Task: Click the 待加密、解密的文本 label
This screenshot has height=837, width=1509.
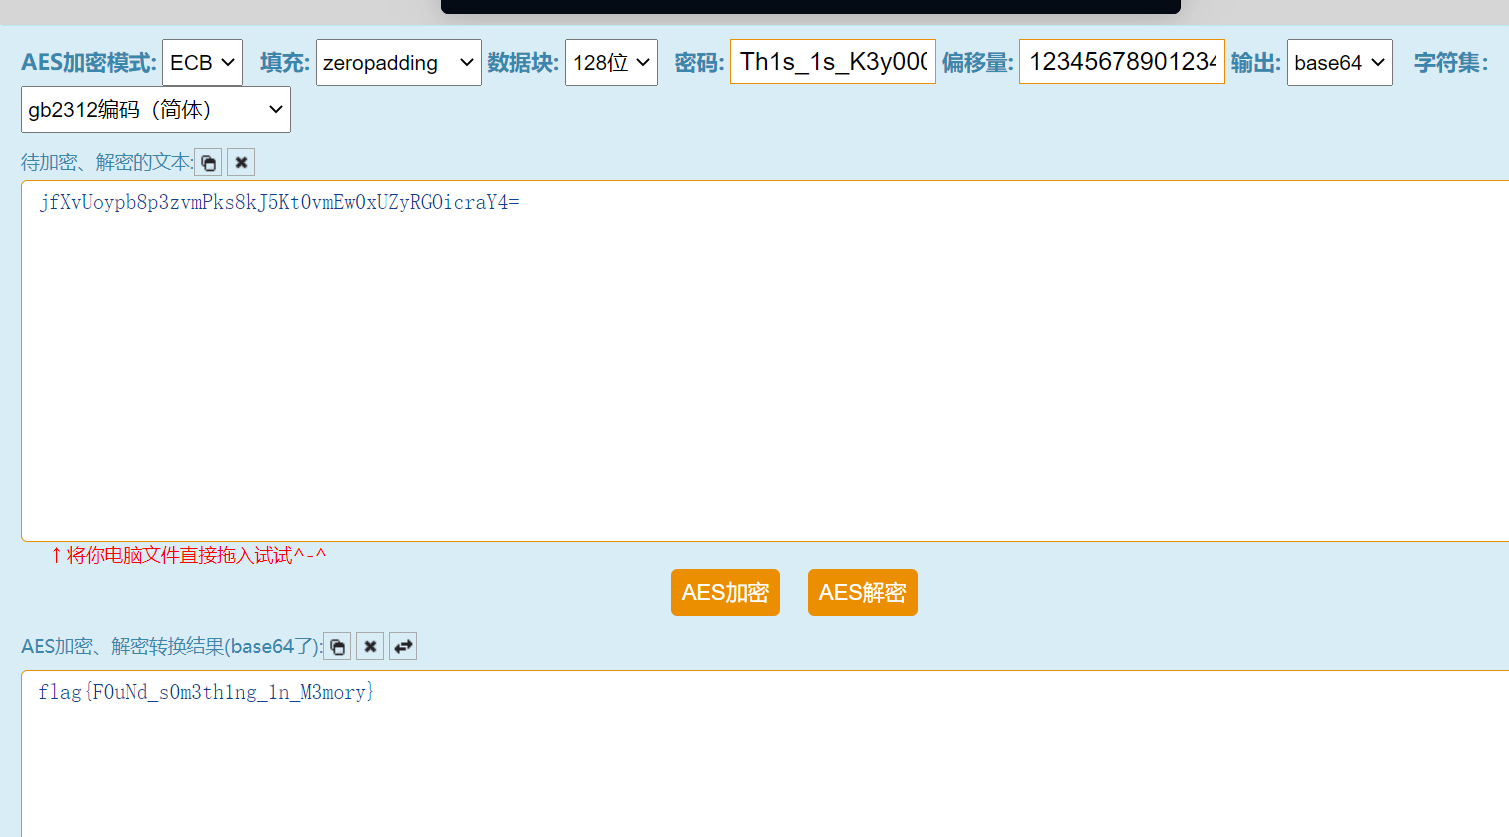Action: click(x=106, y=162)
